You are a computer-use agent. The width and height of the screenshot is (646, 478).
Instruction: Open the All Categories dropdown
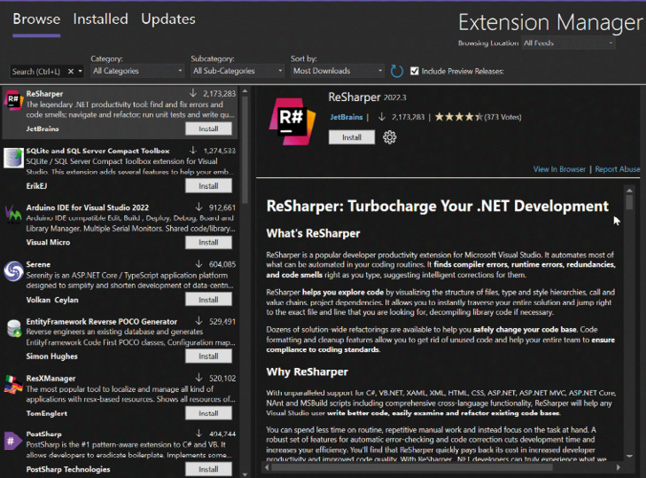138,71
